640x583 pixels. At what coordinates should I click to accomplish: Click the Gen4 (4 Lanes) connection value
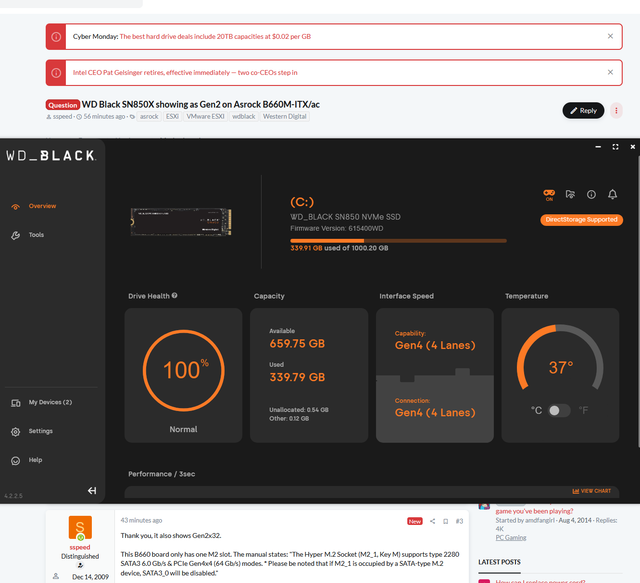[x=435, y=413]
